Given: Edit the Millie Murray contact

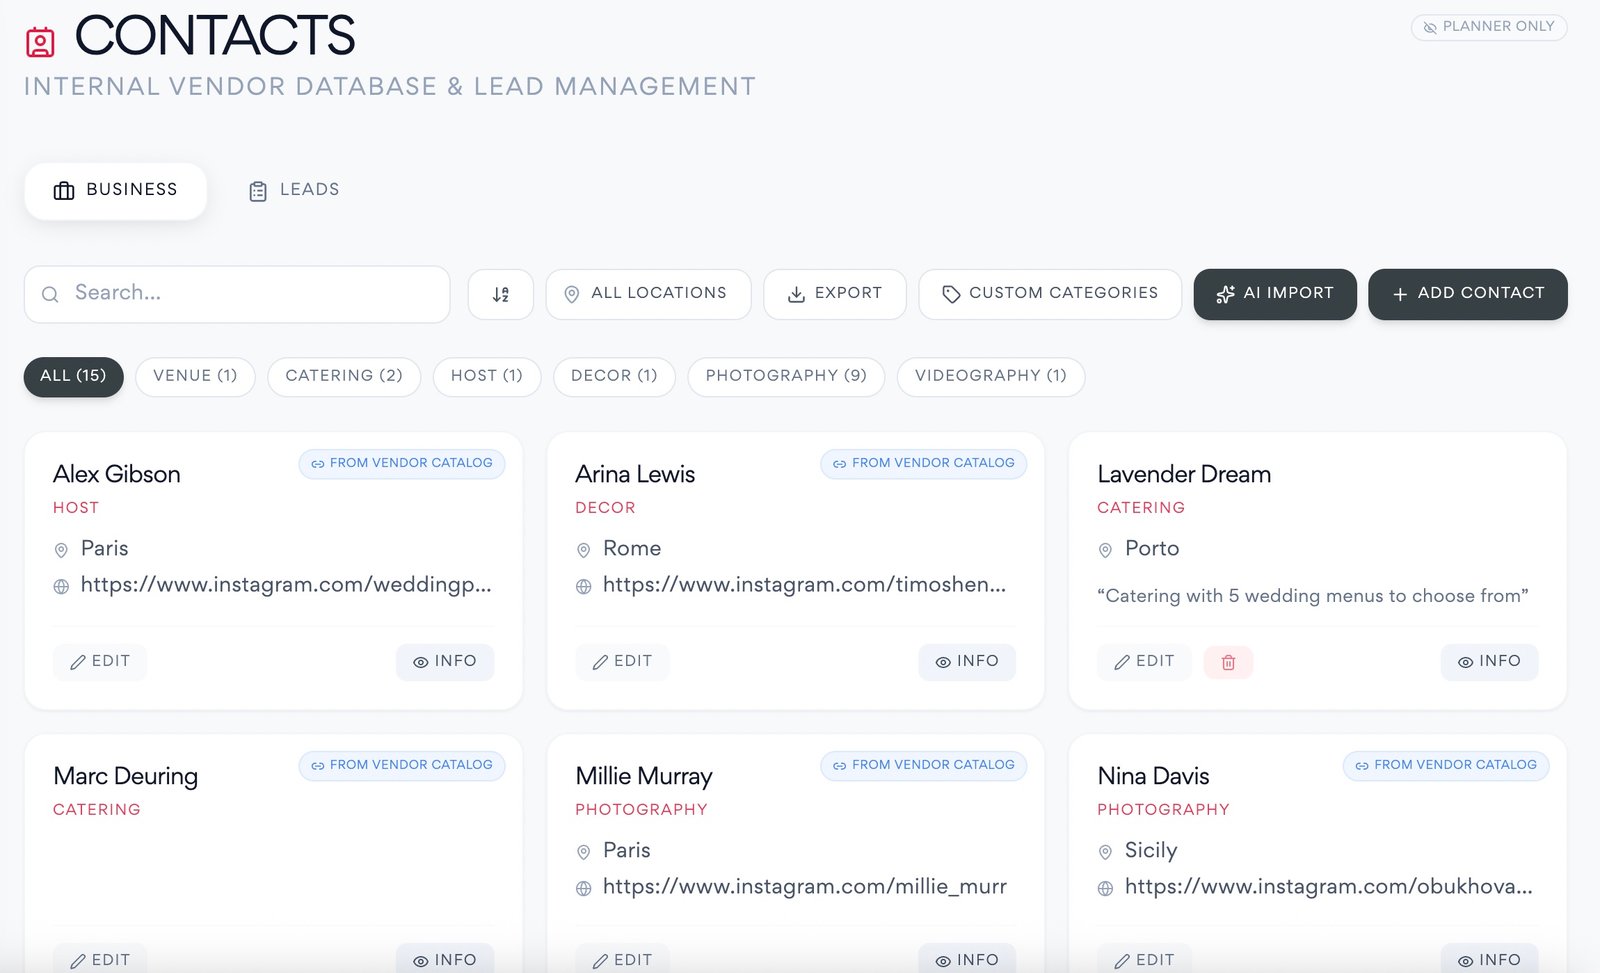Looking at the screenshot, I should (x=622, y=959).
